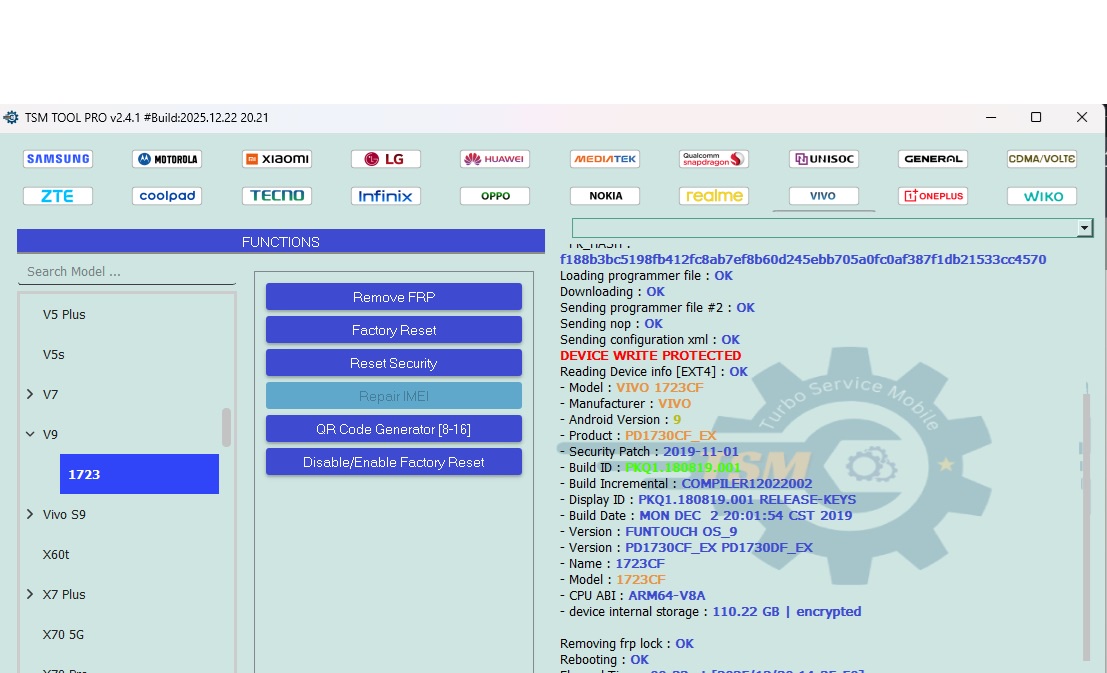The width and height of the screenshot is (1107, 673).
Task: Click Disable/Enable Factory Reset button
Action: pyautogui.click(x=394, y=462)
